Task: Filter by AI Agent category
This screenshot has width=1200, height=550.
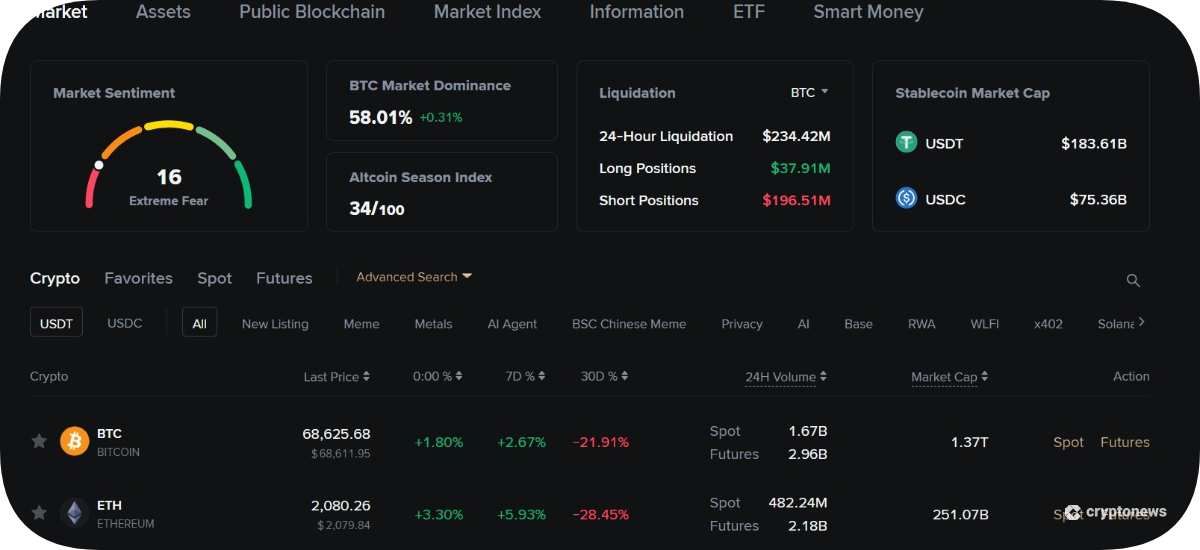Action: pos(512,324)
